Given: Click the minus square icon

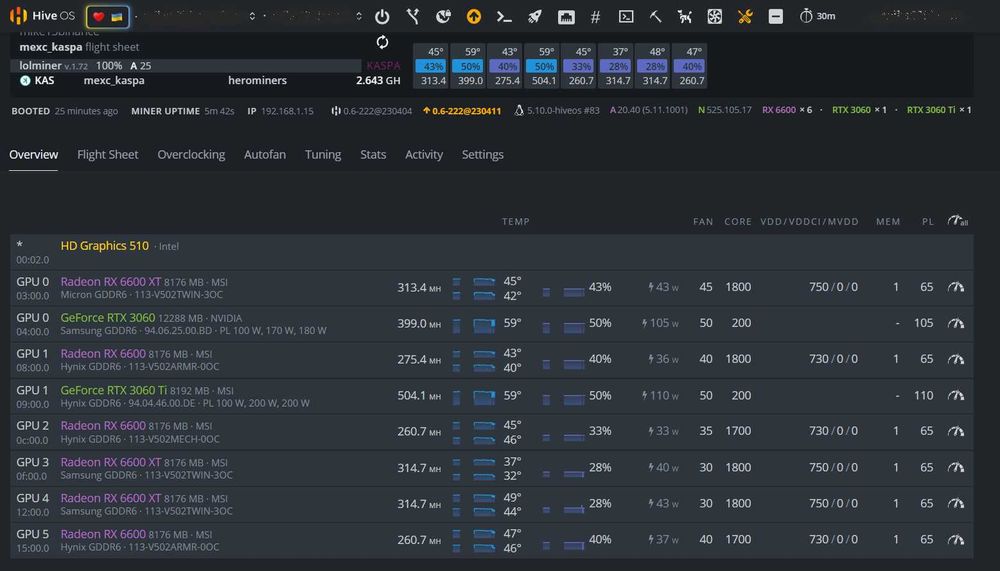Looking at the screenshot, I should click(776, 17).
